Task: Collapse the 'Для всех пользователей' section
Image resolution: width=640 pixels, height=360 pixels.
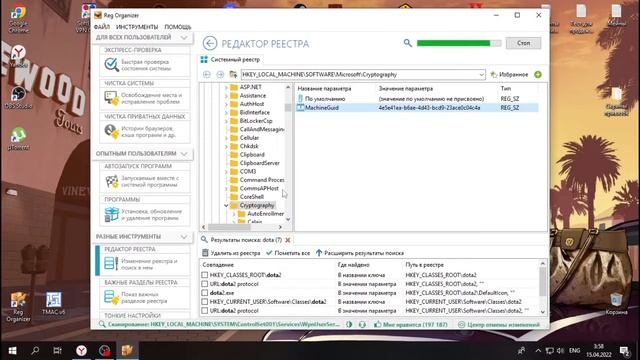Action: pos(184,38)
